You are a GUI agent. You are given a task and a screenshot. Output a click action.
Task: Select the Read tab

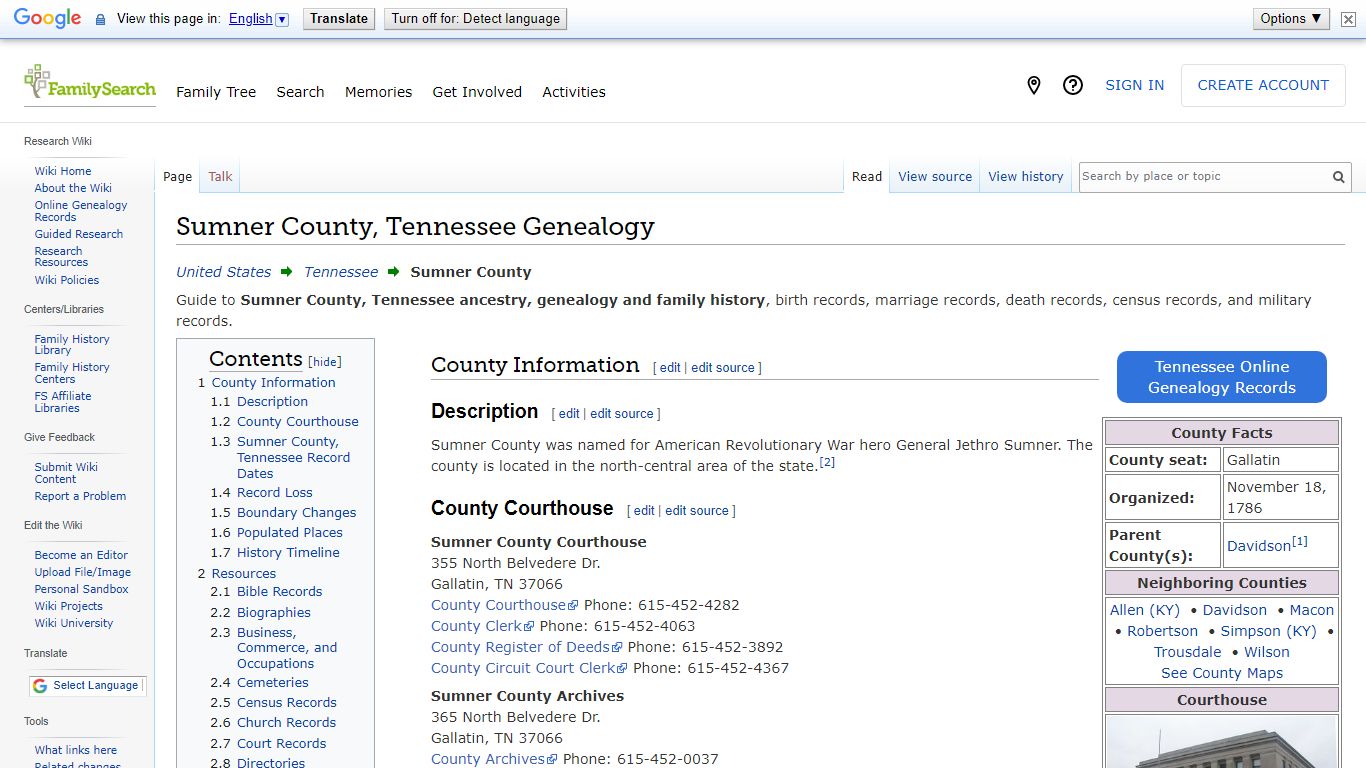(867, 177)
